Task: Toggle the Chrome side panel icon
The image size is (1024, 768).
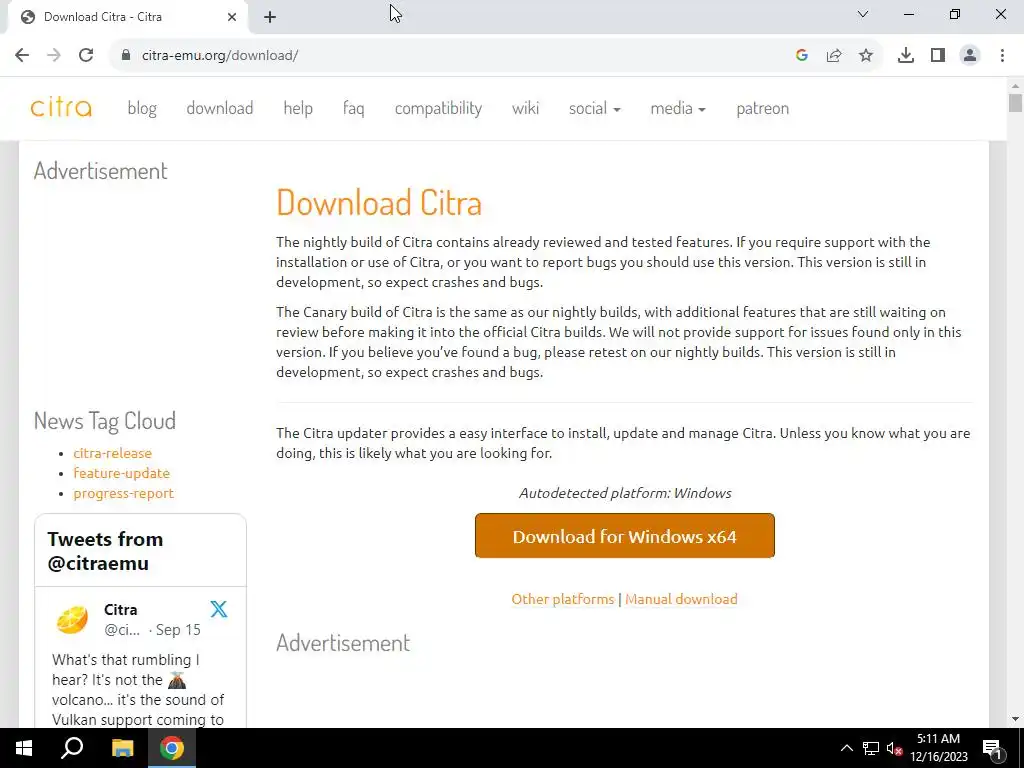Action: pos(938,56)
